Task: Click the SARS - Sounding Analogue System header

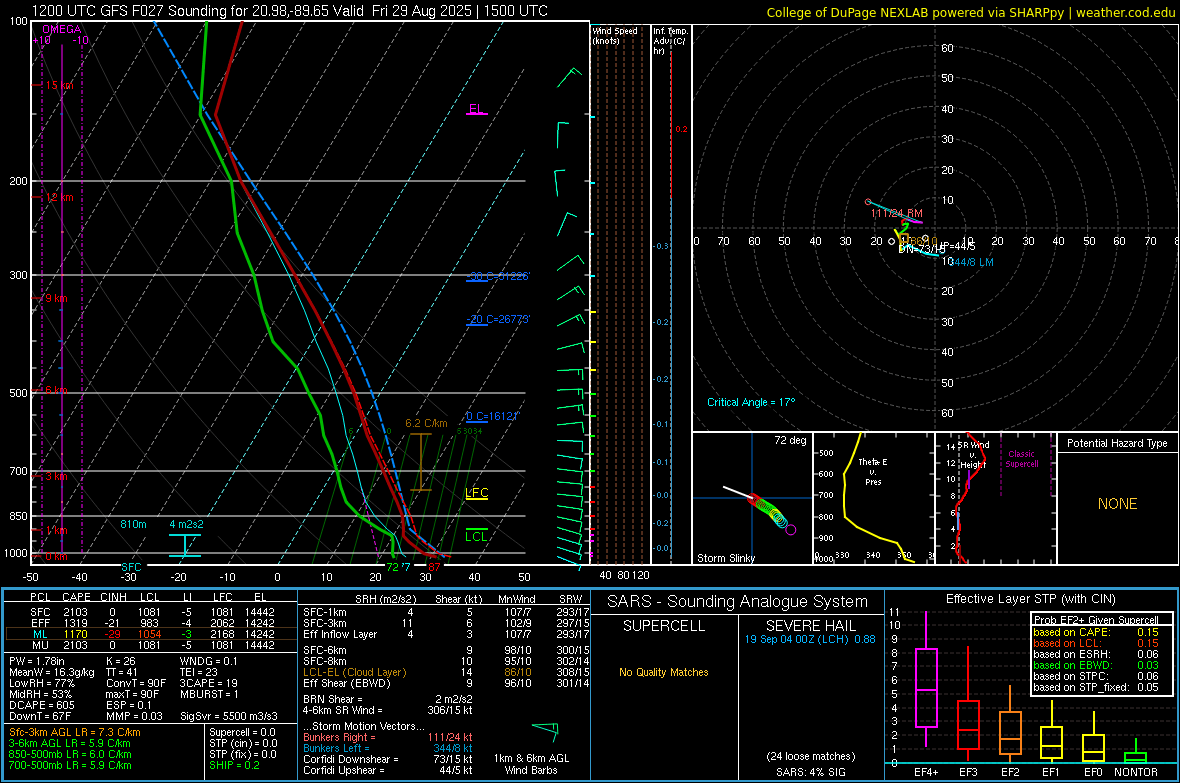Action: point(737,602)
